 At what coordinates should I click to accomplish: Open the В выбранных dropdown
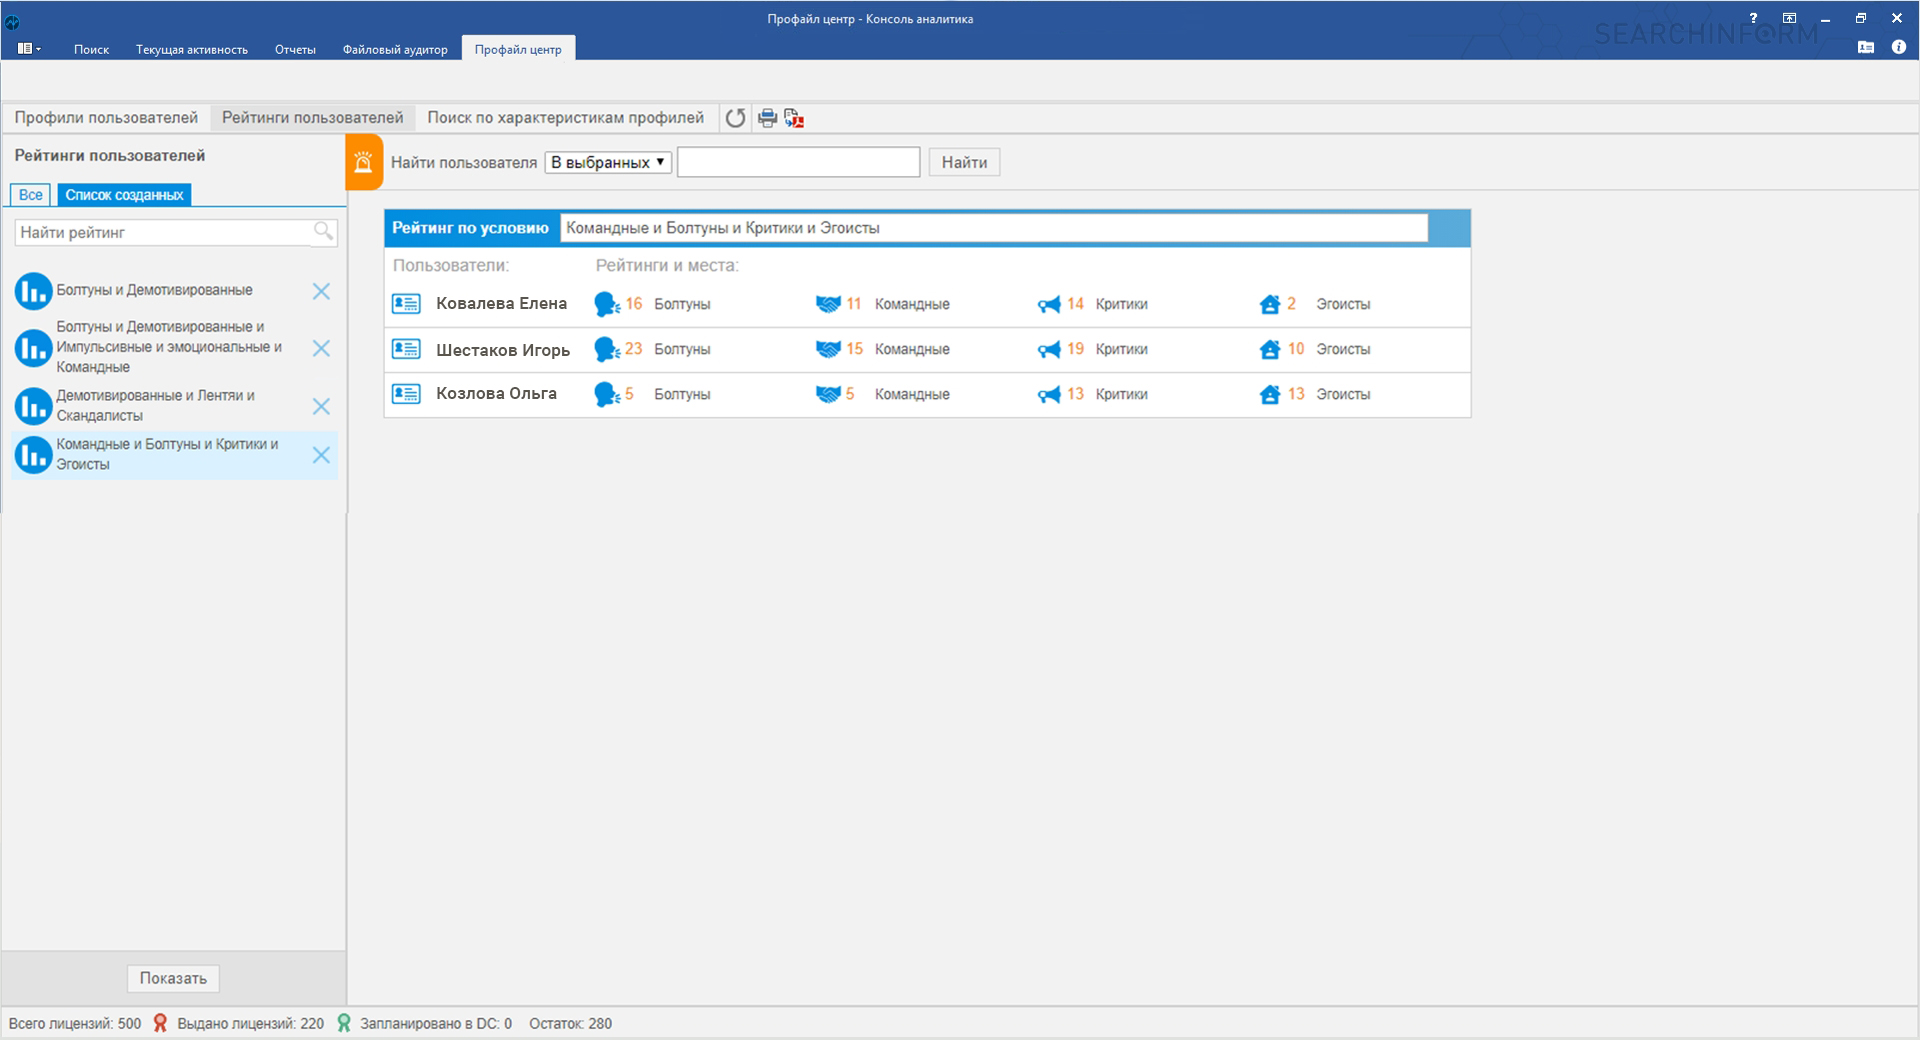click(x=608, y=162)
